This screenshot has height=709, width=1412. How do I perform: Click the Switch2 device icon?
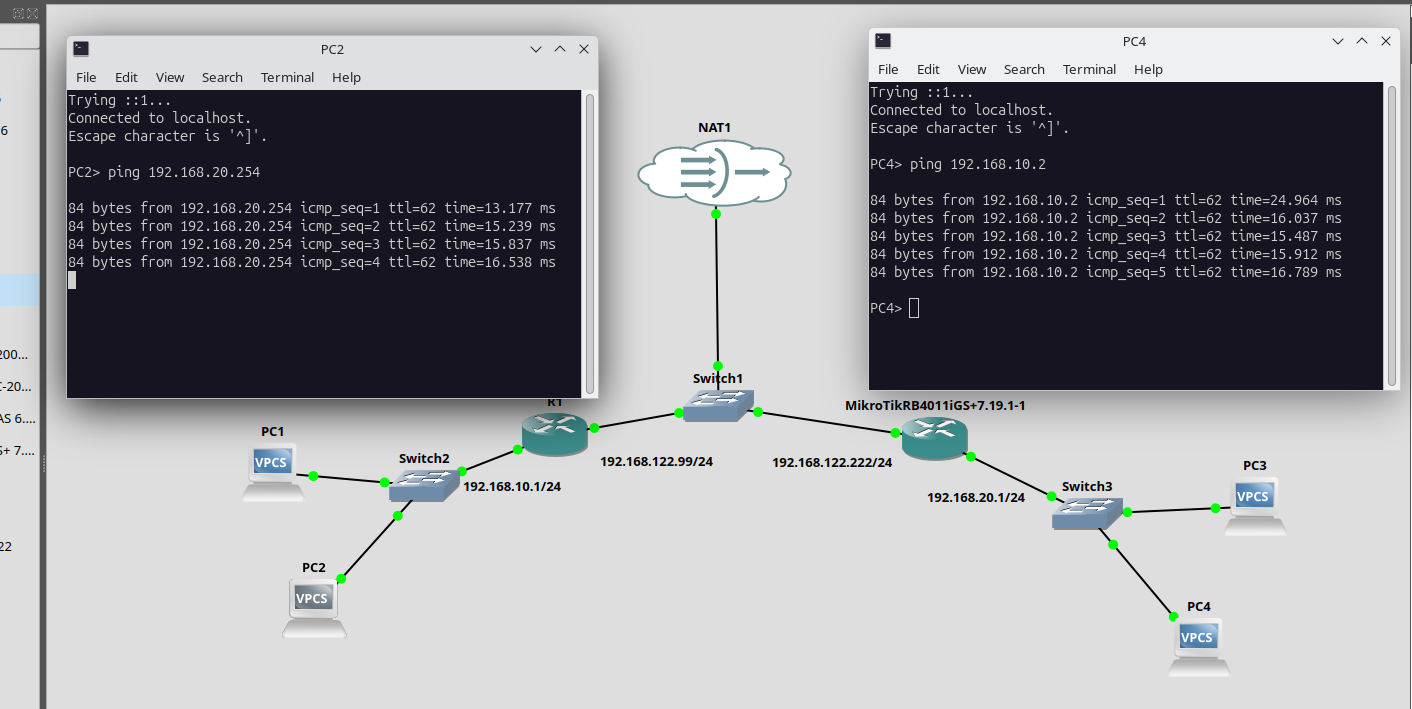[424, 485]
